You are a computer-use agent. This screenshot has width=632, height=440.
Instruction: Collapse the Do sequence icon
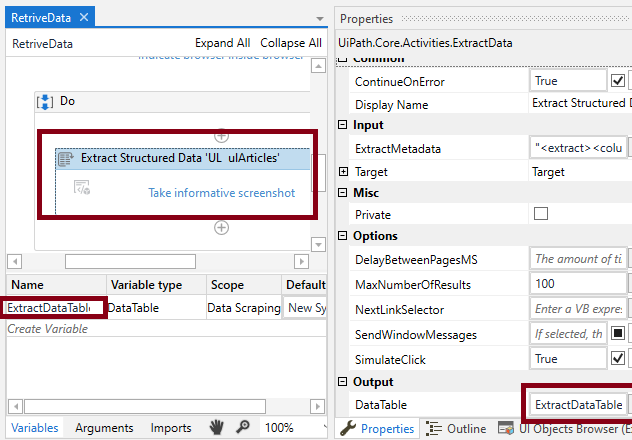(x=45, y=102)
